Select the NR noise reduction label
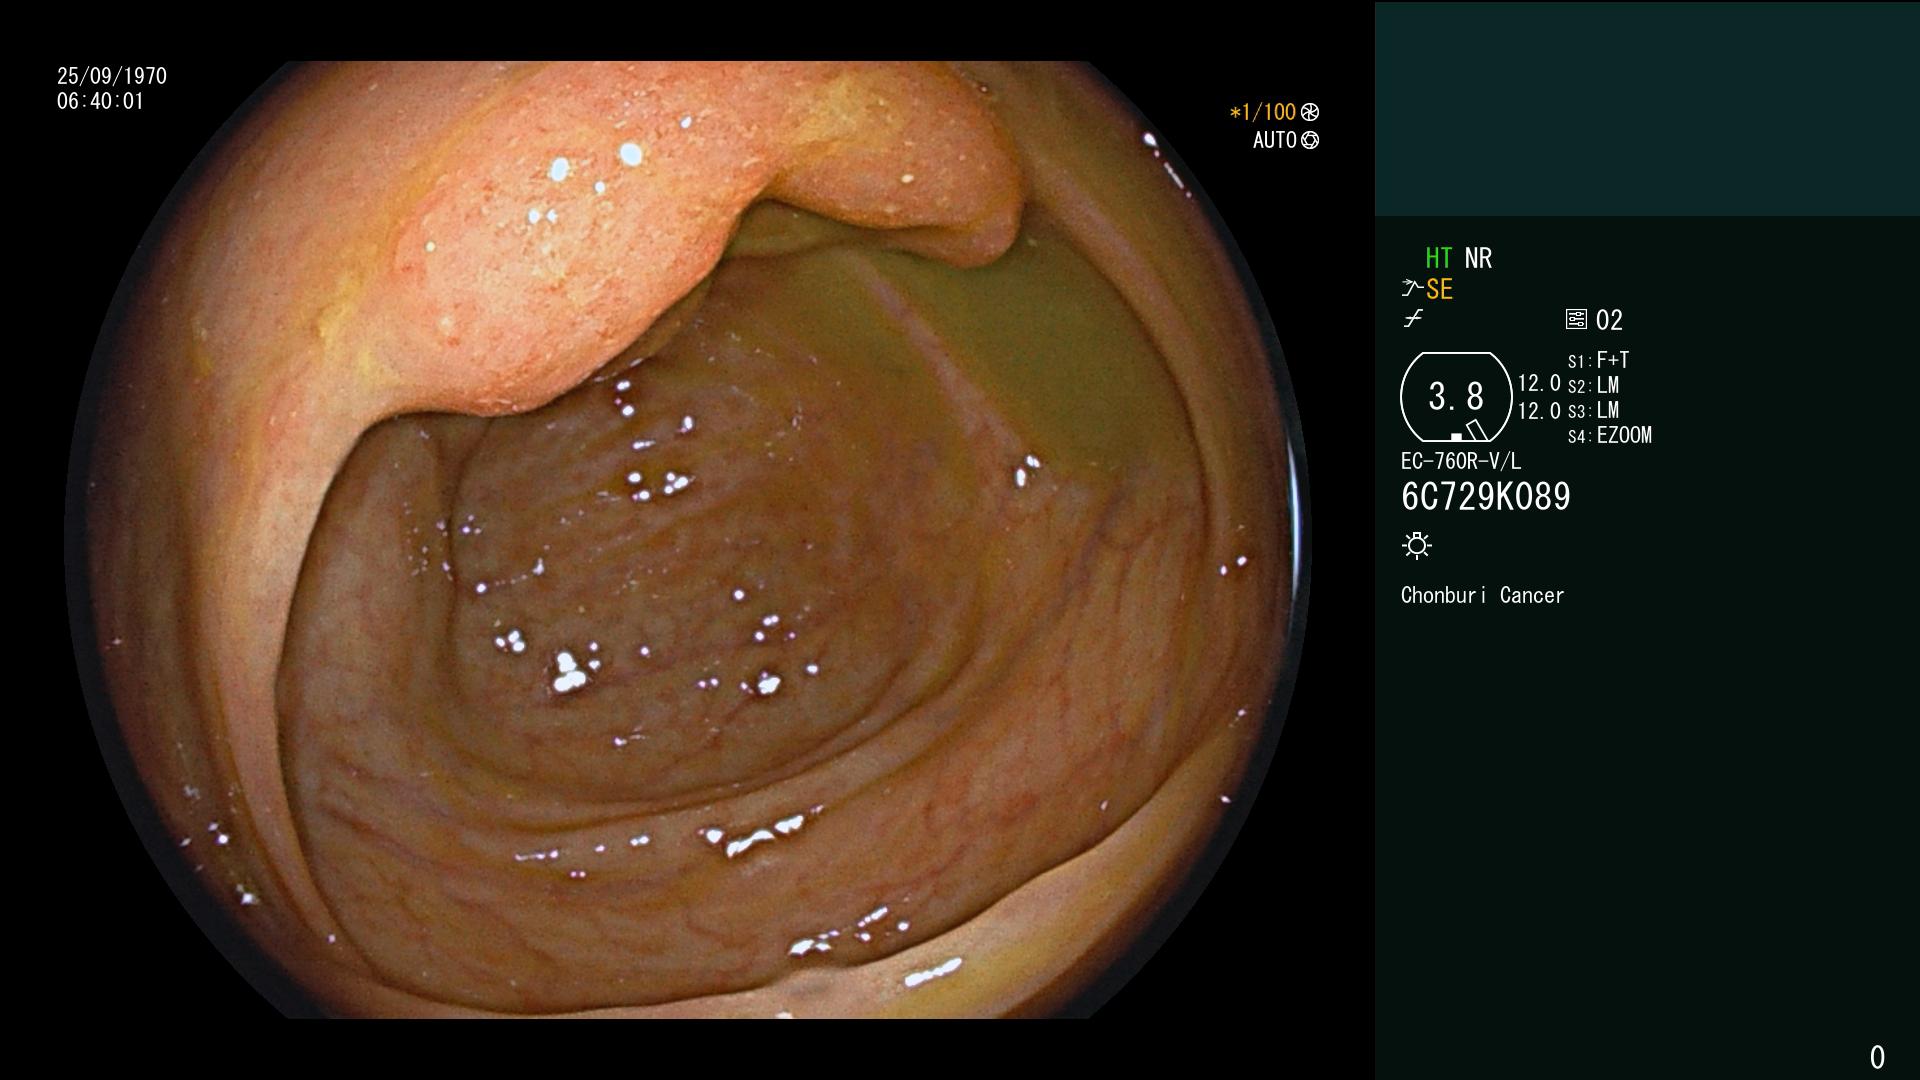The width and height of the screenshot is (1920, 1080). pos(1478,258)
